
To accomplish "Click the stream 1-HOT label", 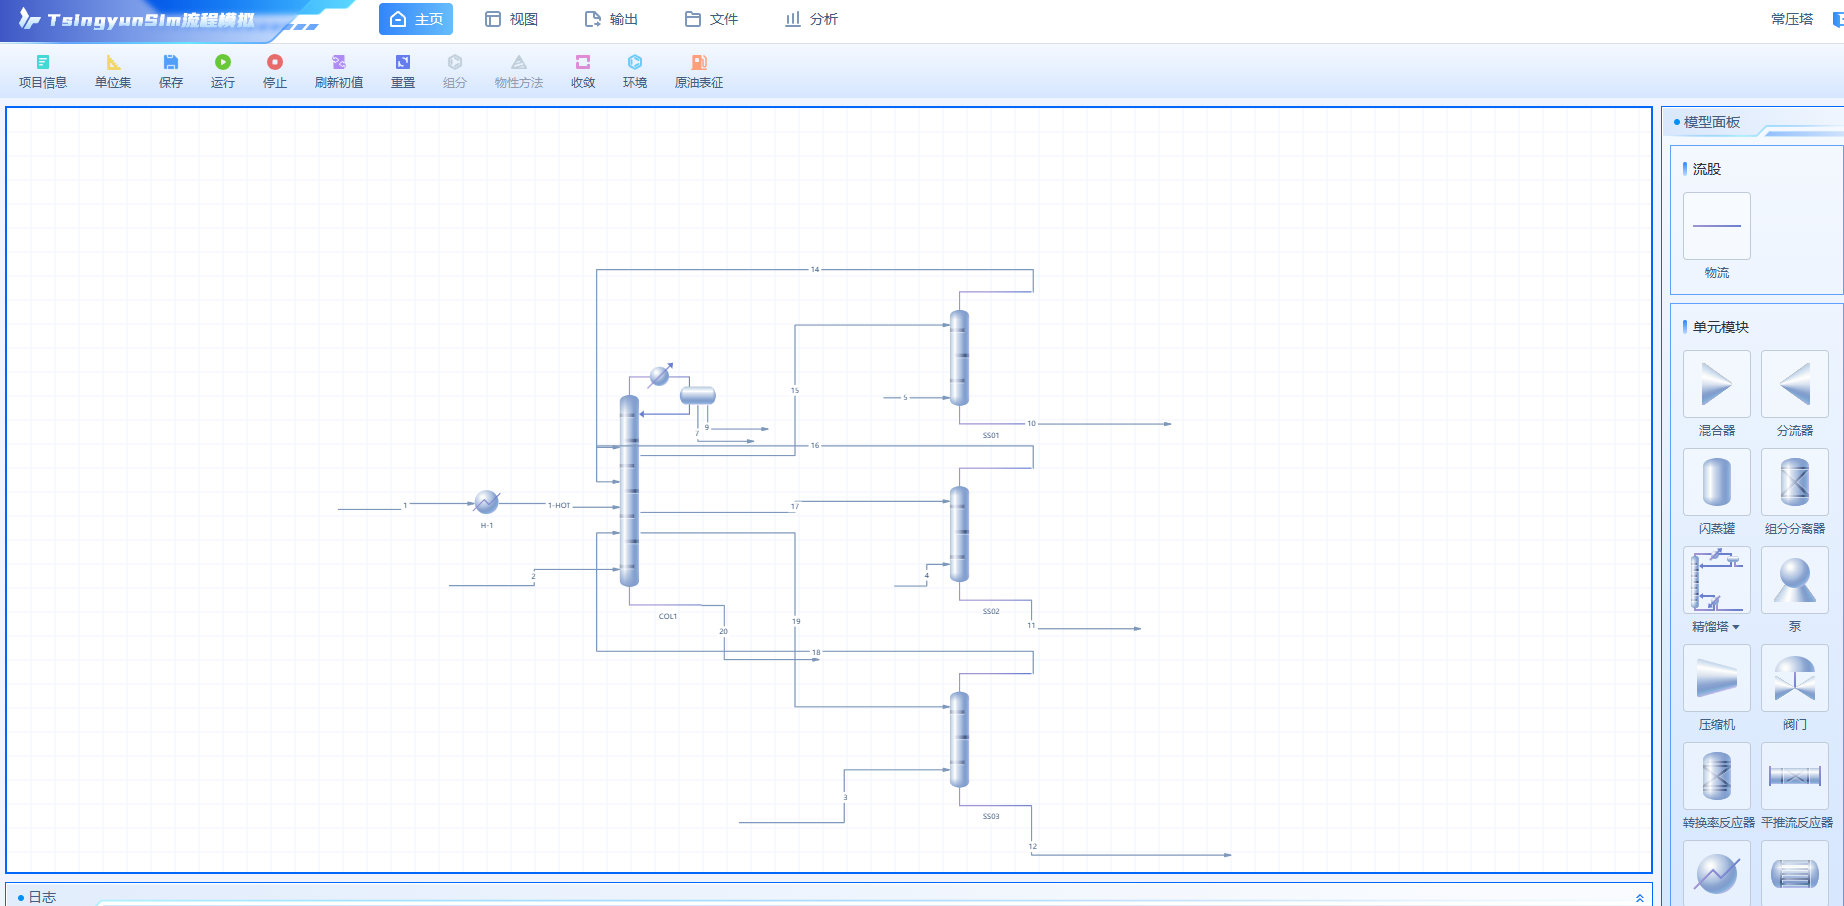I will 559,505.
